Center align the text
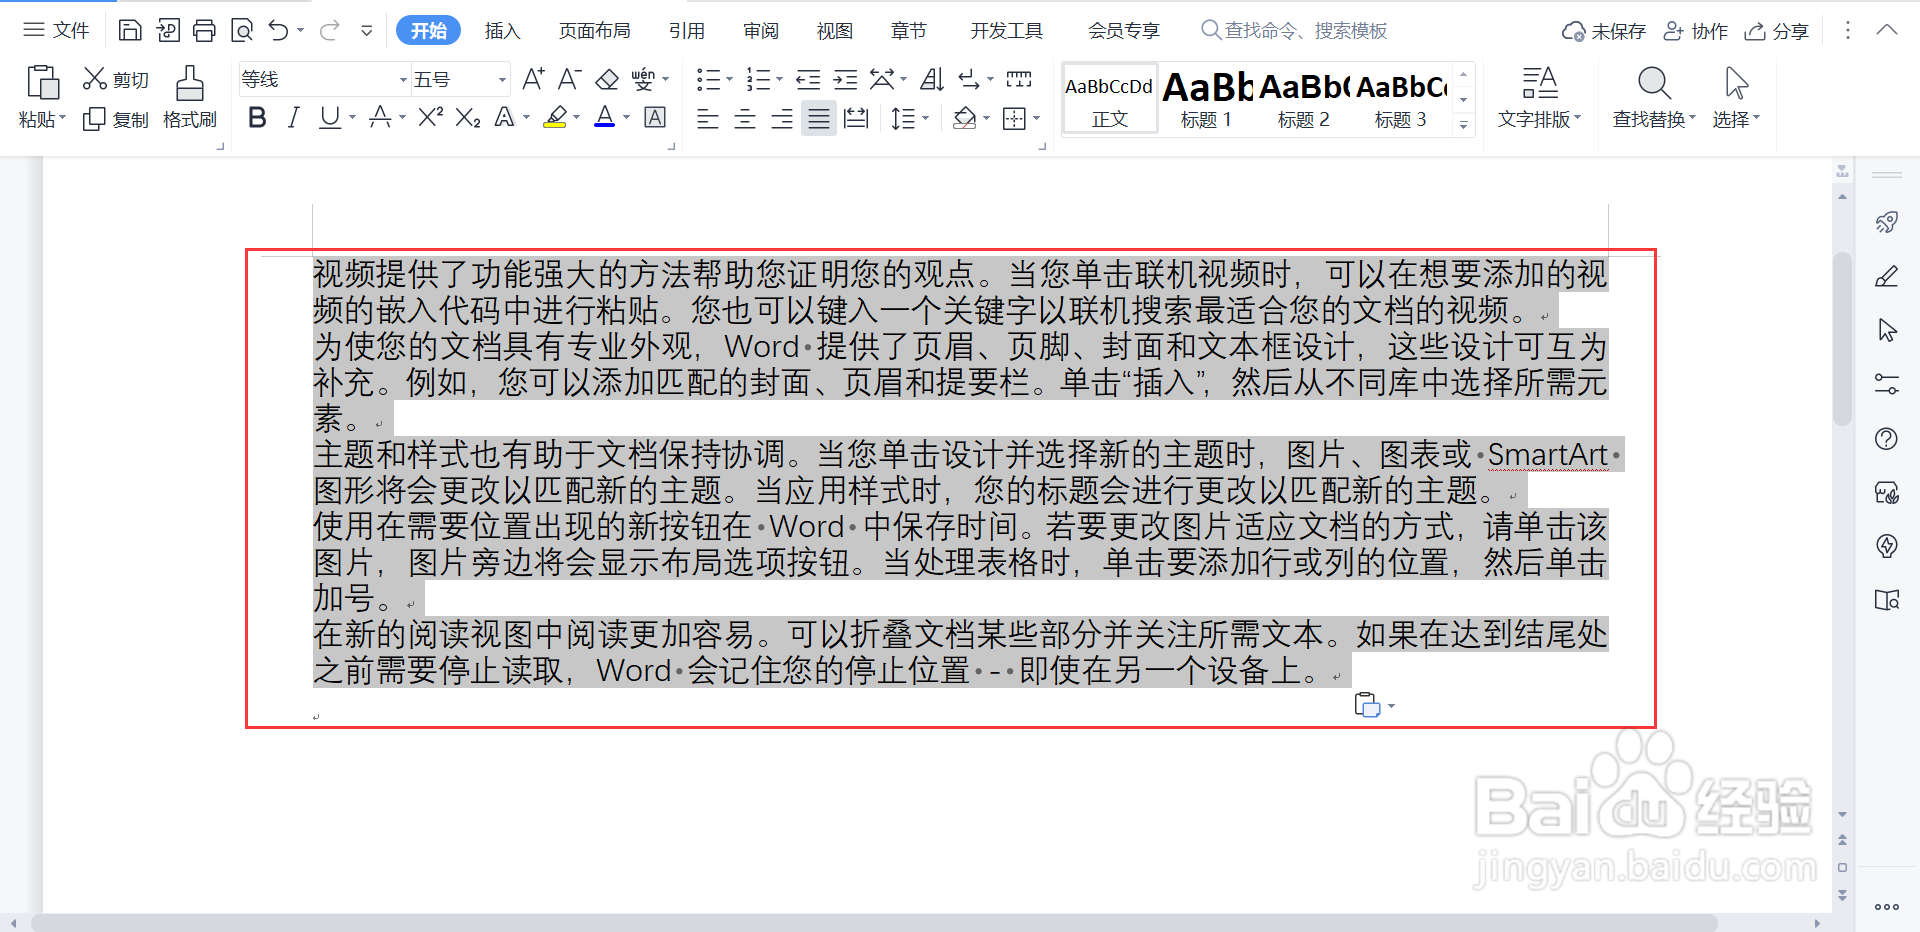Screen dimensions: 1920x932 [745, 120]
